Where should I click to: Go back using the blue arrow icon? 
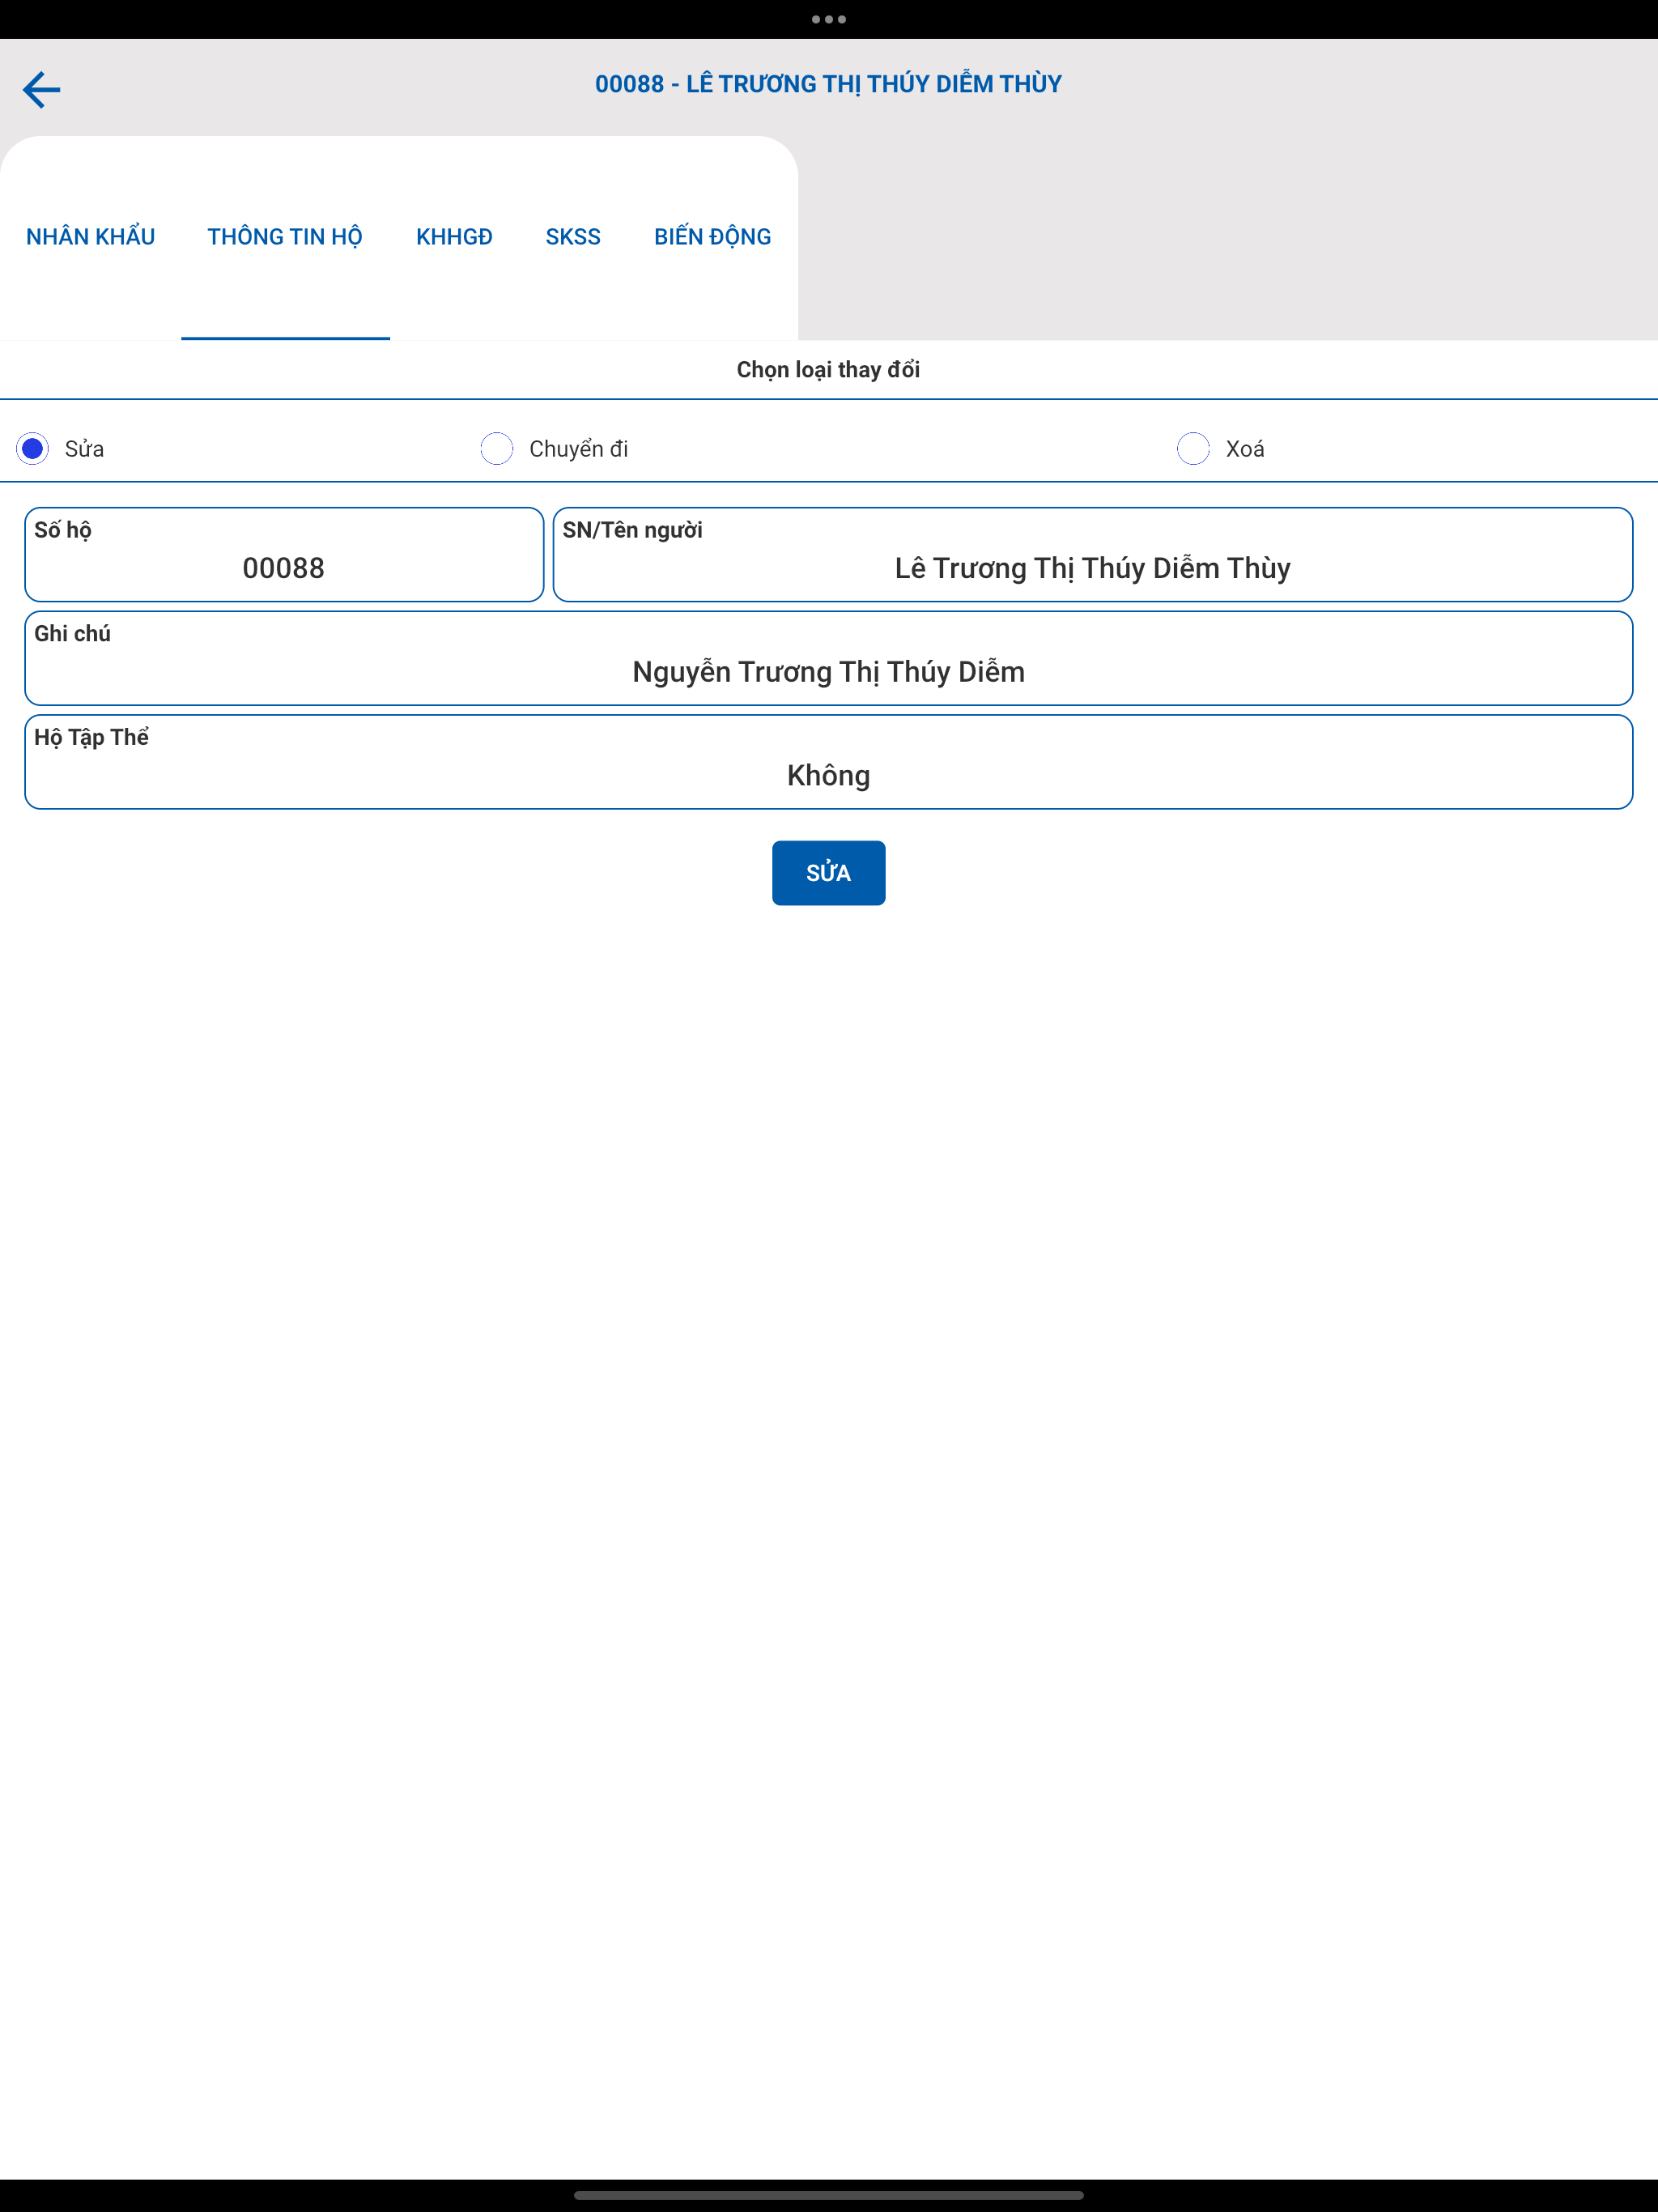pyautogui.click(x=41, y=89)
